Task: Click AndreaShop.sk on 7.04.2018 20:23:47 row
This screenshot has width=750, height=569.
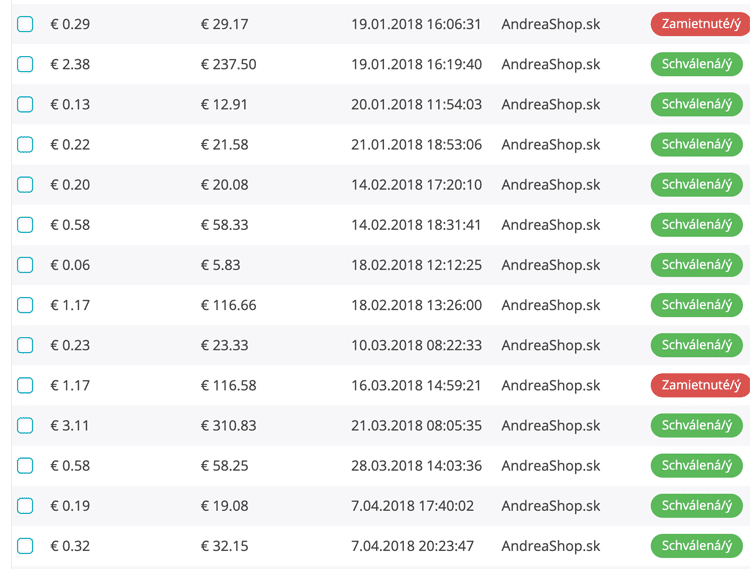Action: click(x=550, y=546)
